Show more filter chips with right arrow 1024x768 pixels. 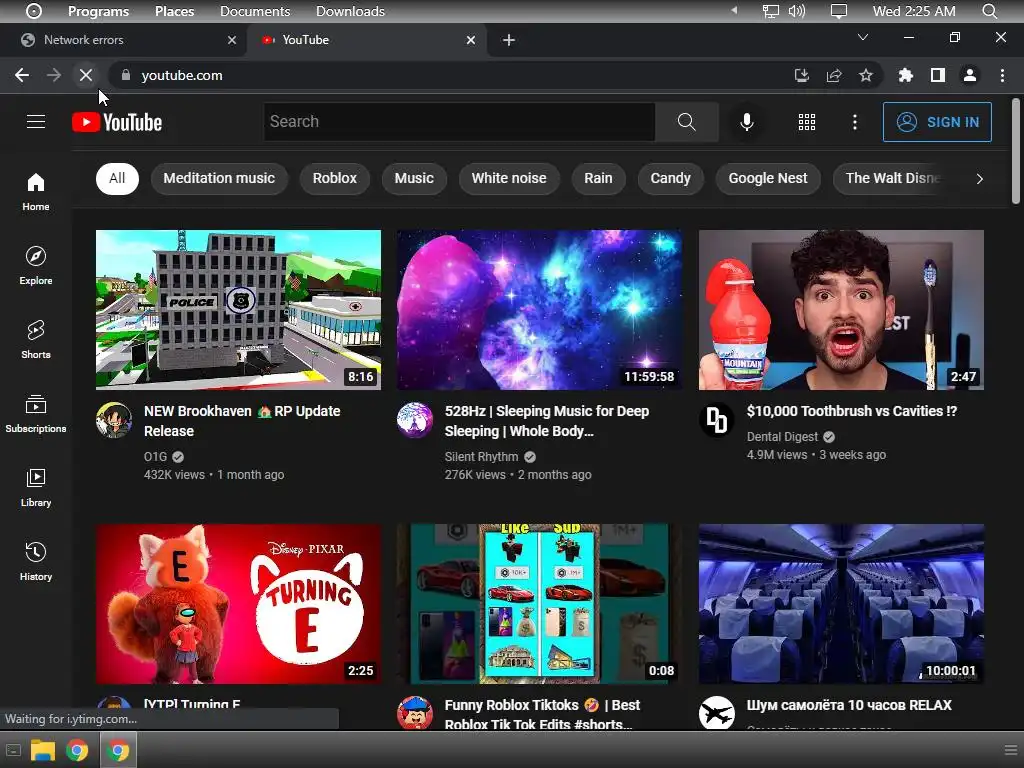coord(979,179)
